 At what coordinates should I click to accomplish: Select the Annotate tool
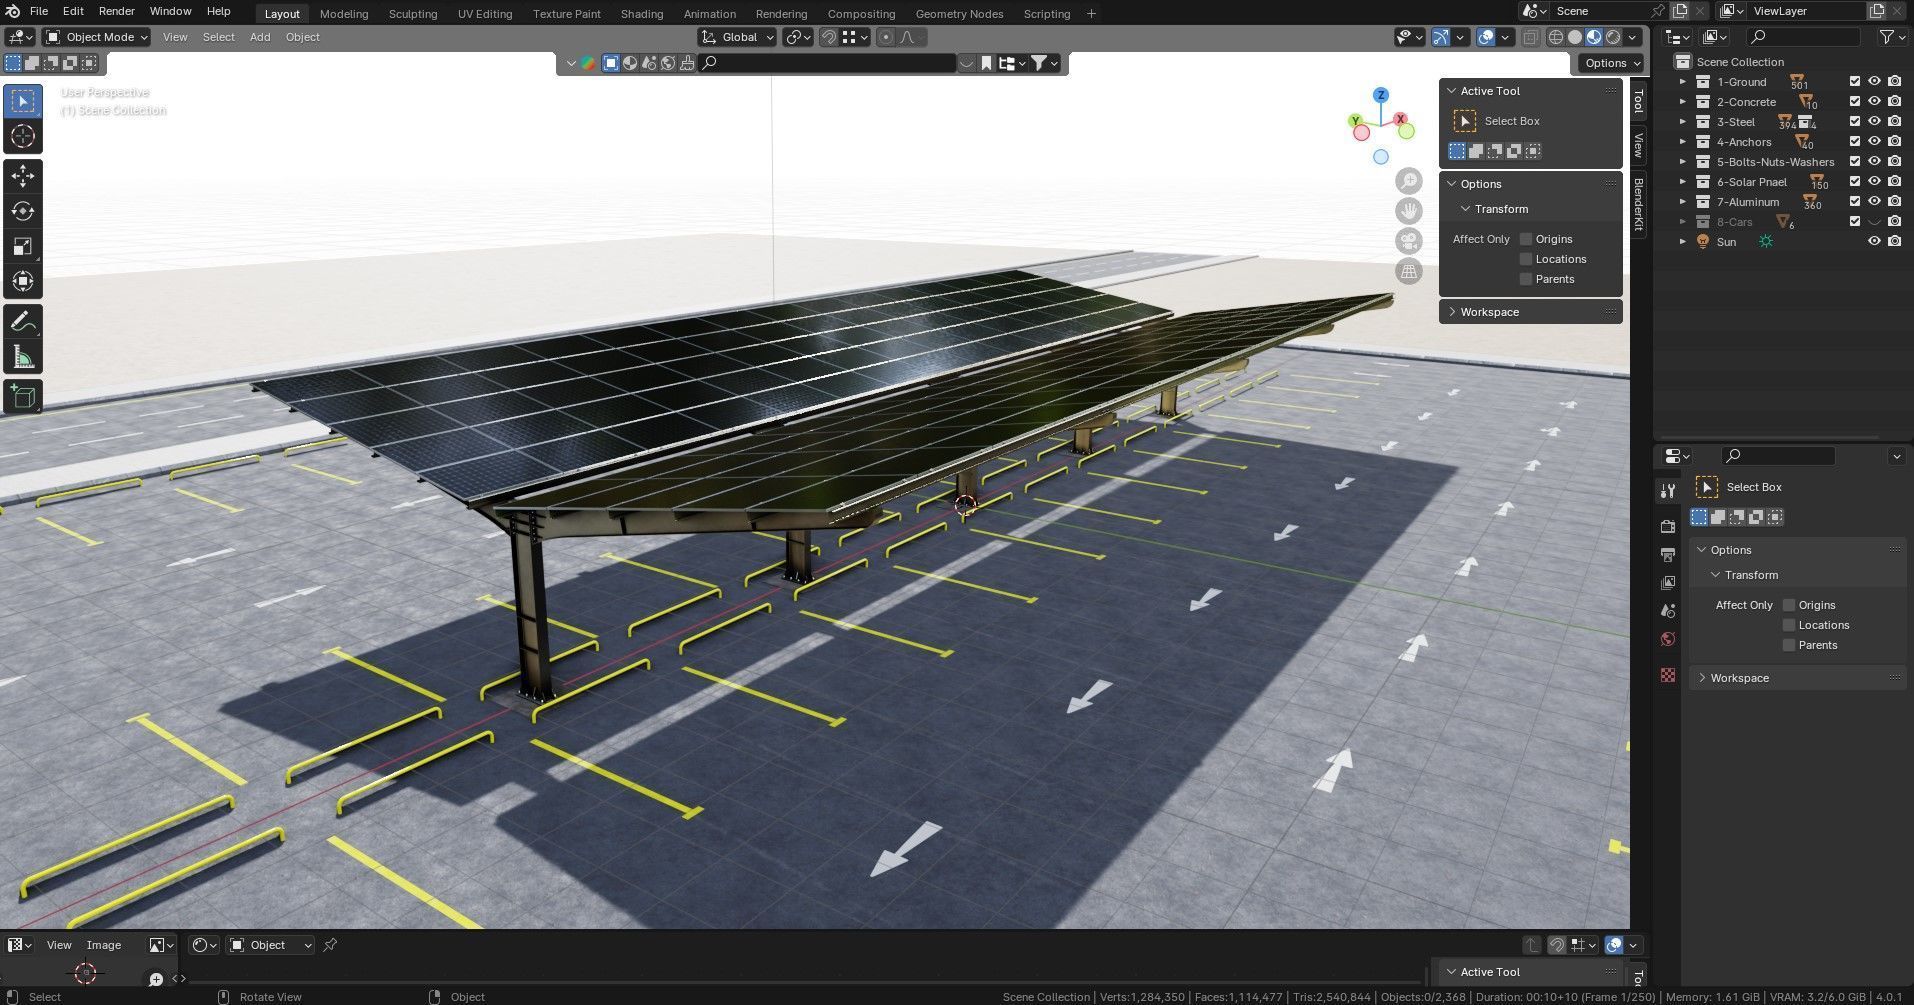23,322
